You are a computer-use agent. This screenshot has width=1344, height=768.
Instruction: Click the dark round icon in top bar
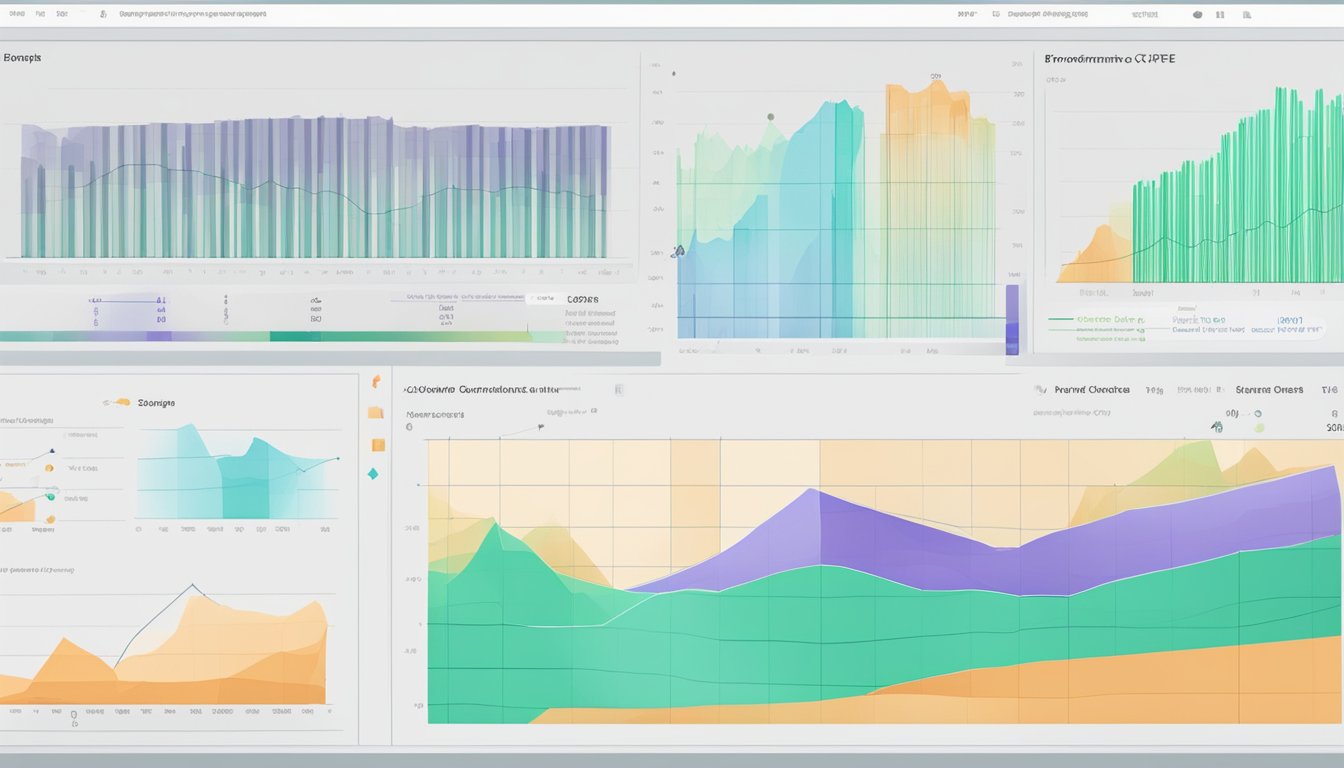[1197, 15]
